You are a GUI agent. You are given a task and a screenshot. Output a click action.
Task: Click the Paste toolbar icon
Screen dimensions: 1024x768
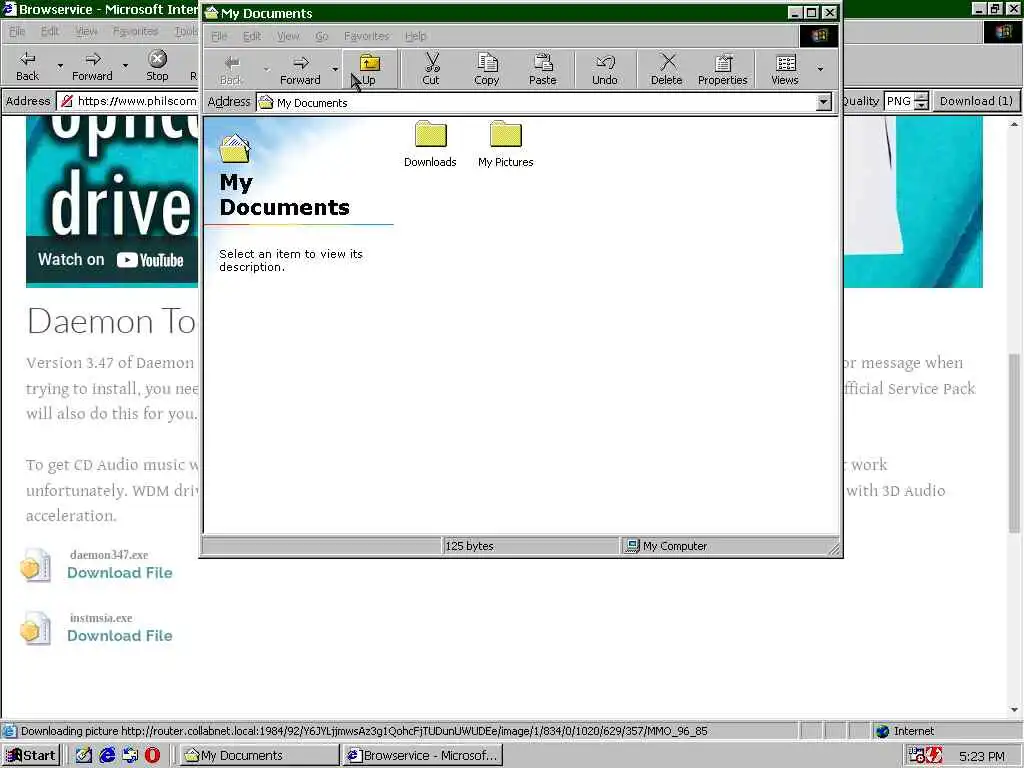(543, 69)
